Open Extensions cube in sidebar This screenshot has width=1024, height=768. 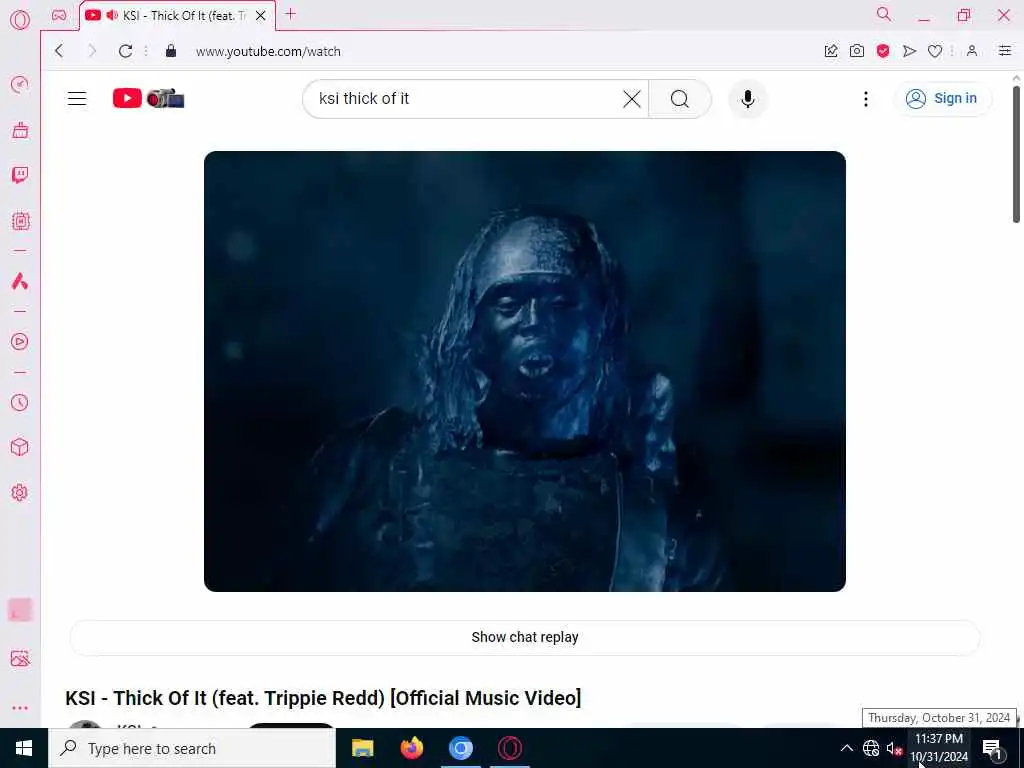coord(20,447)
